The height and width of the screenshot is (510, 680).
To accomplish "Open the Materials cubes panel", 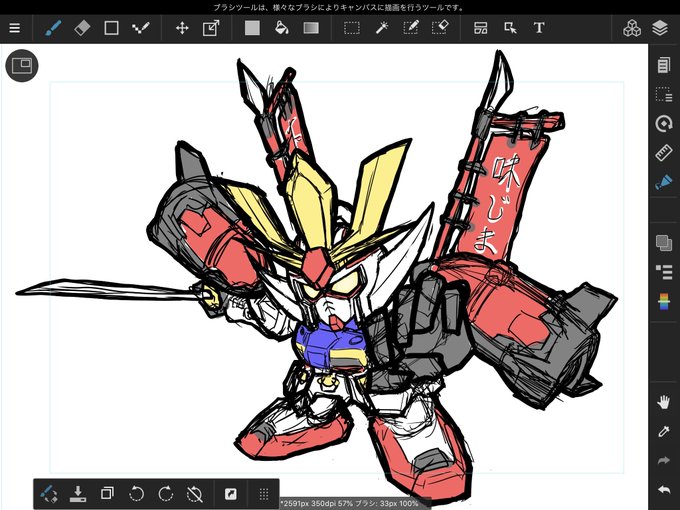I will coord(631,28).
